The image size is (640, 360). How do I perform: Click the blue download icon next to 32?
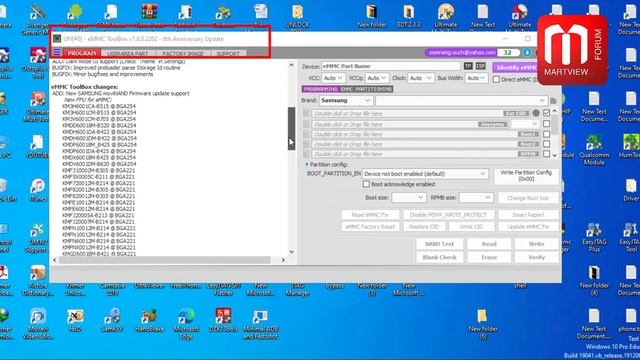point(527,53)
